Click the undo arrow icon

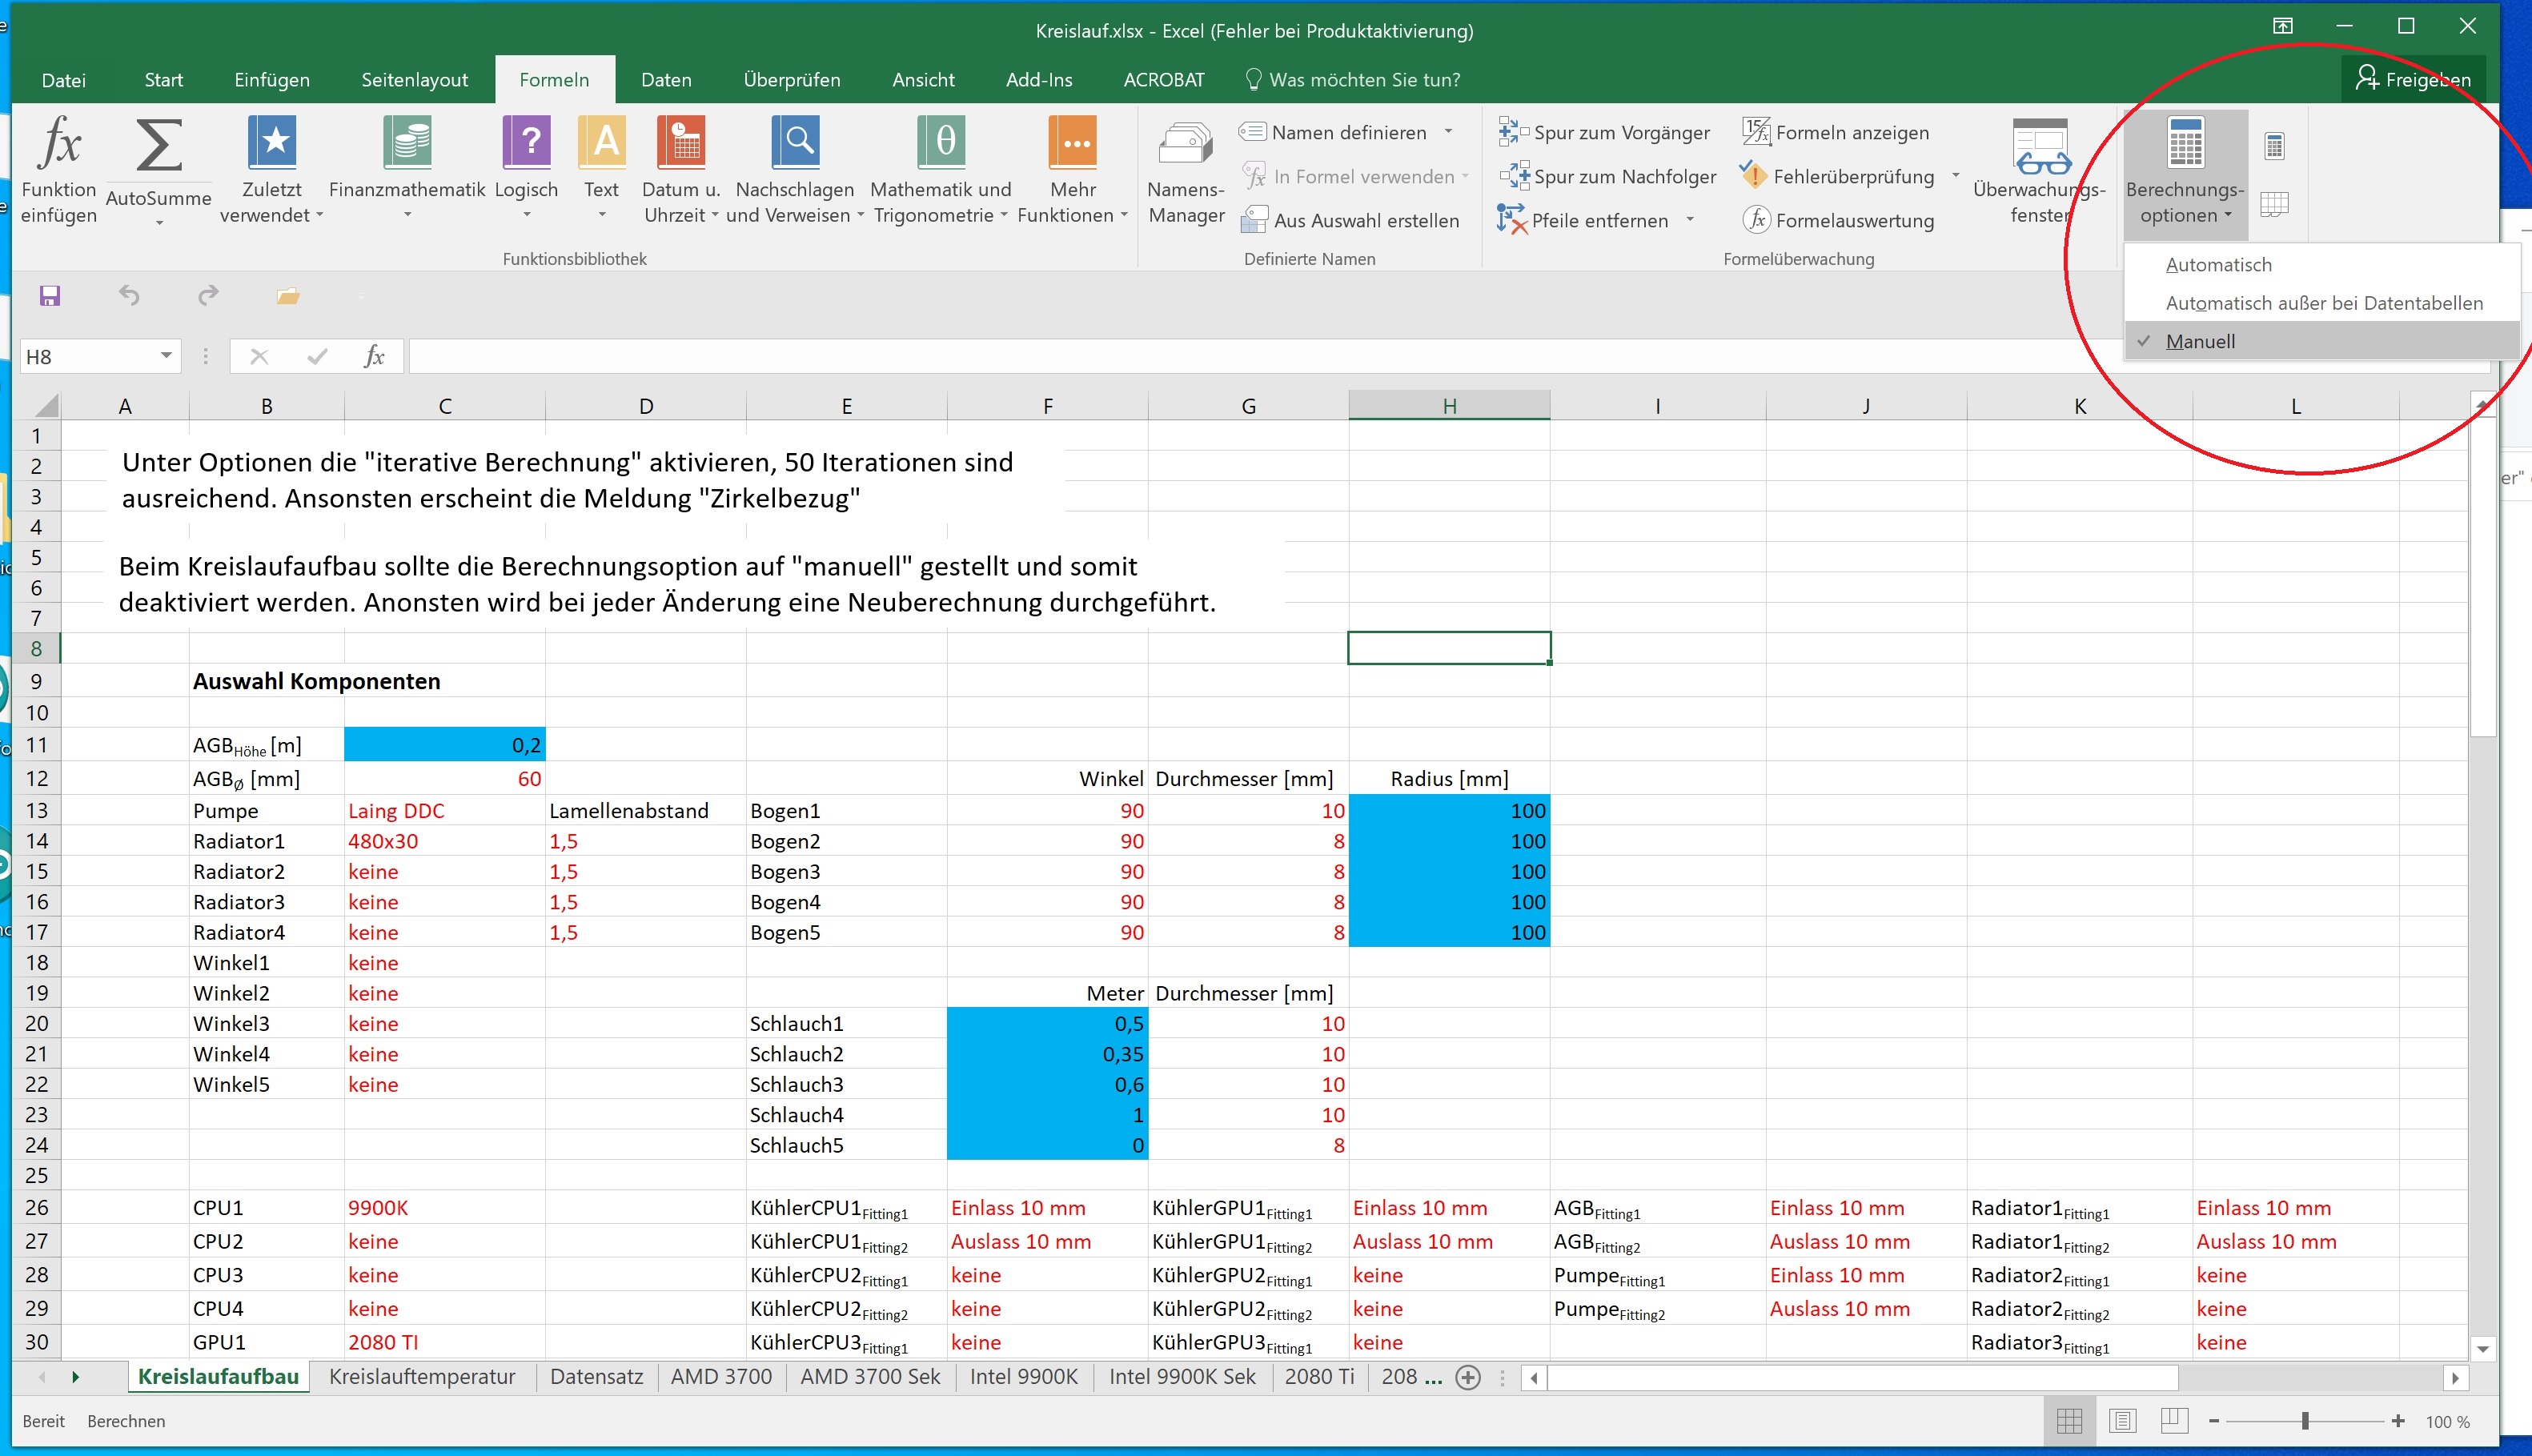pos(129,296)
